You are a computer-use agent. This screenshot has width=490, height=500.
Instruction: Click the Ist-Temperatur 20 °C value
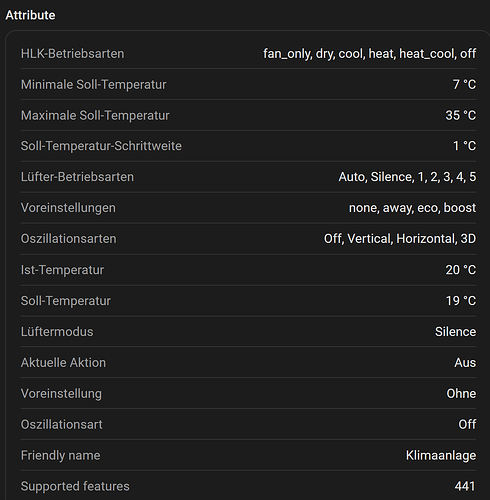tap(461, 270)
